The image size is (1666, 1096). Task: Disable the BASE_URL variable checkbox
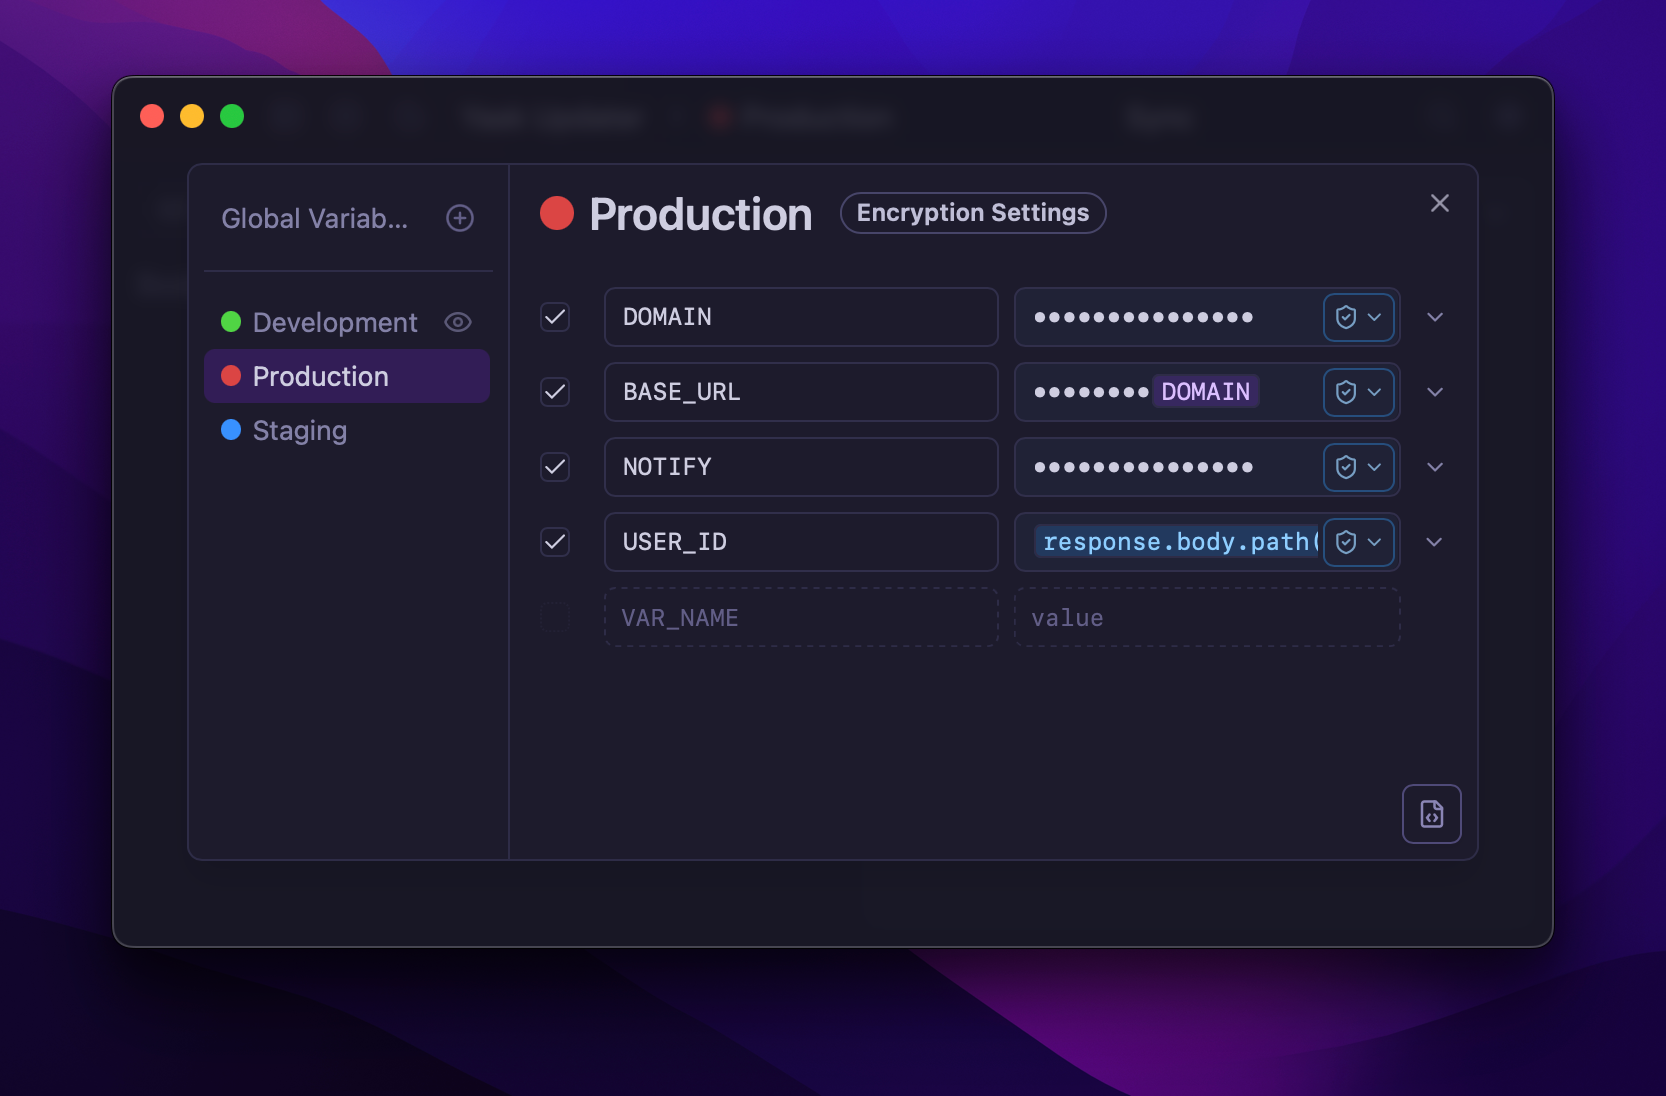point(555,392)
